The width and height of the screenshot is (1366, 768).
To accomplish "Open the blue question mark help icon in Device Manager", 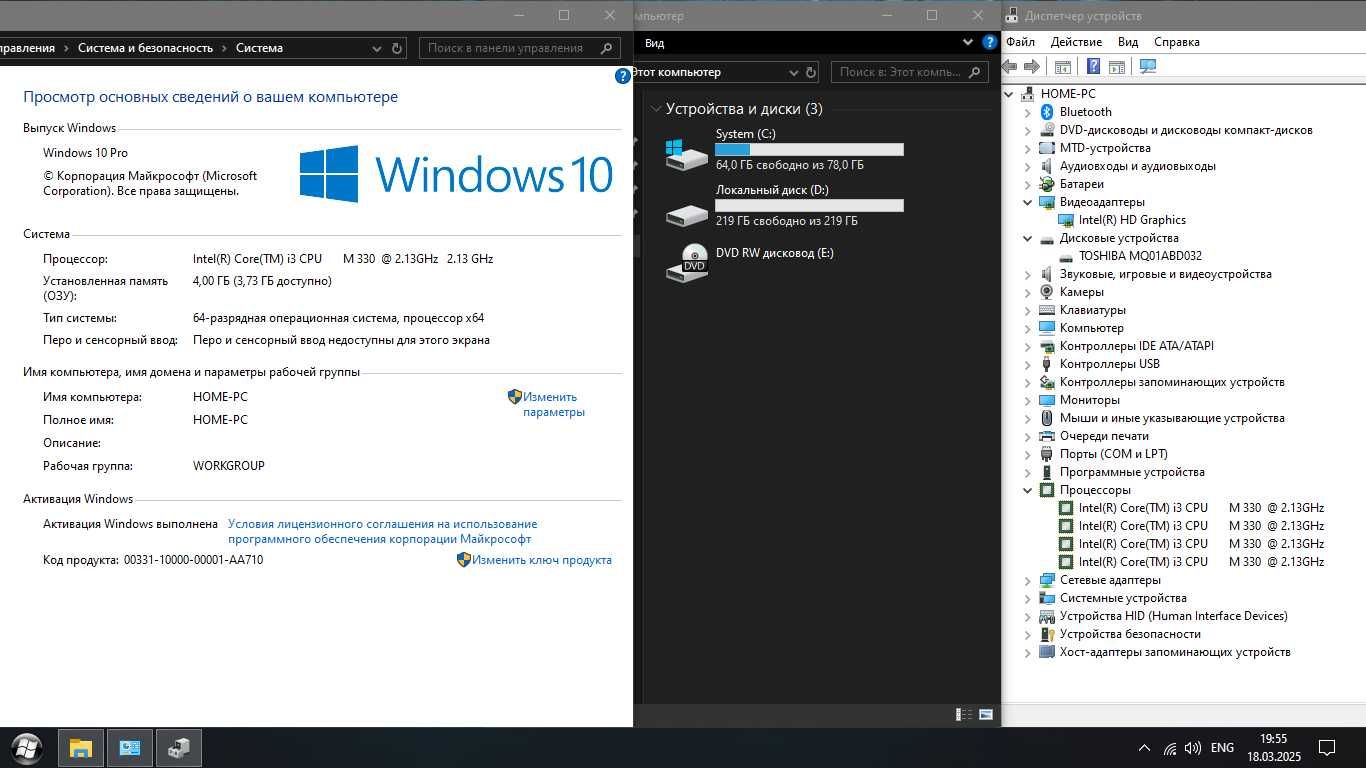I will click(x=1093, y=66).
